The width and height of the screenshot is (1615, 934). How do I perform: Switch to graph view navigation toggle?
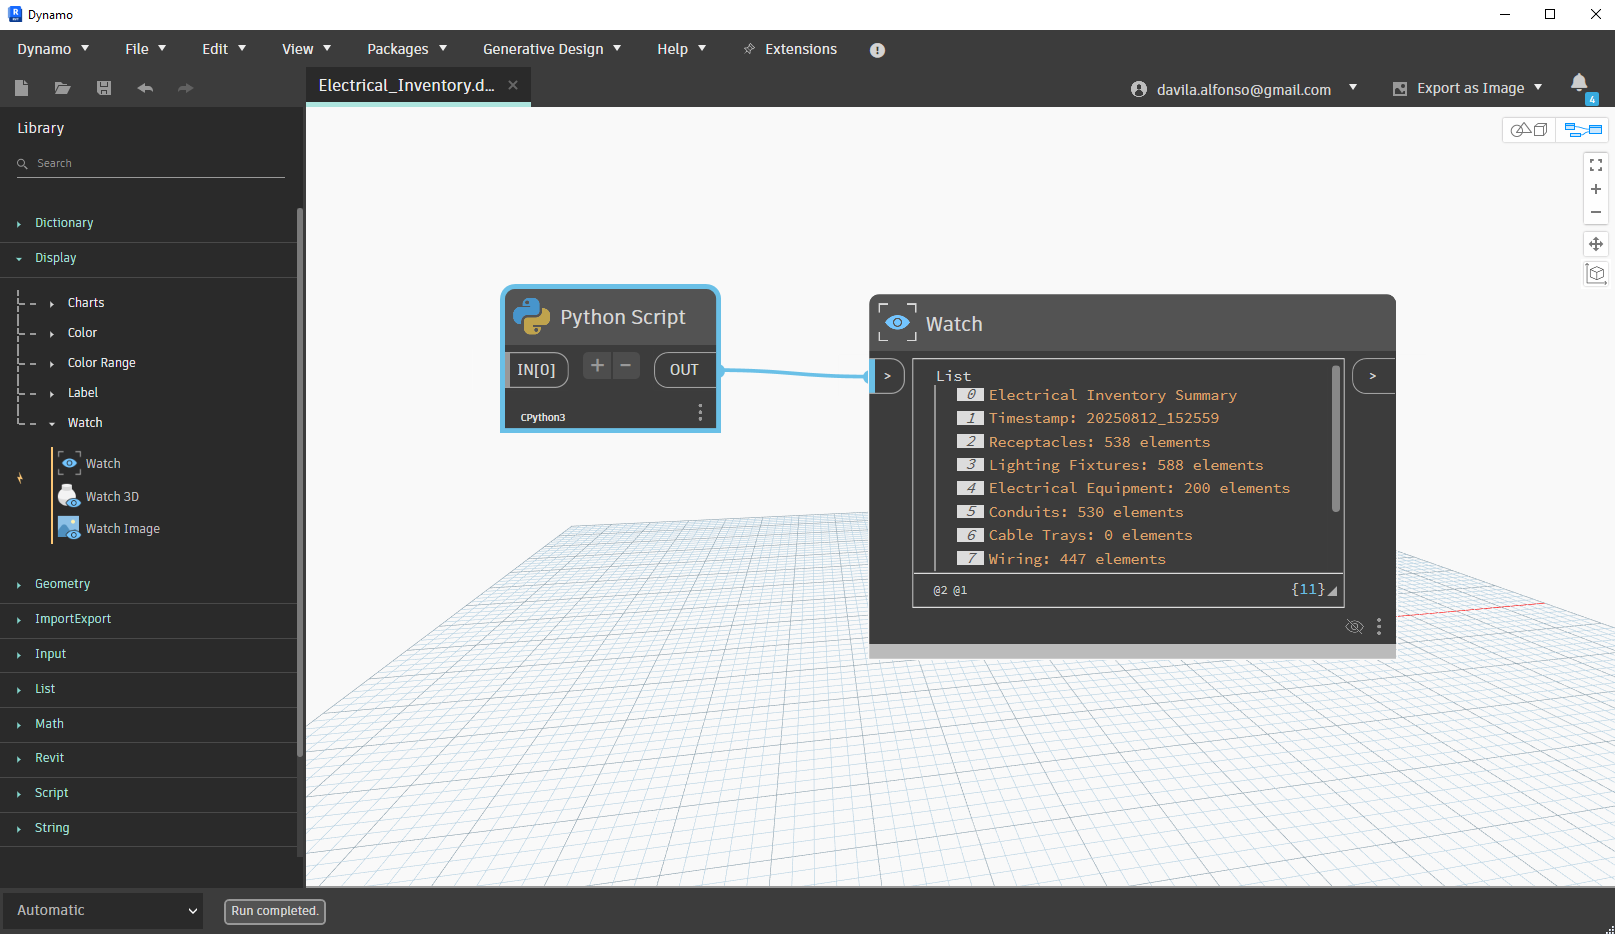click(x=1583, y=130)
